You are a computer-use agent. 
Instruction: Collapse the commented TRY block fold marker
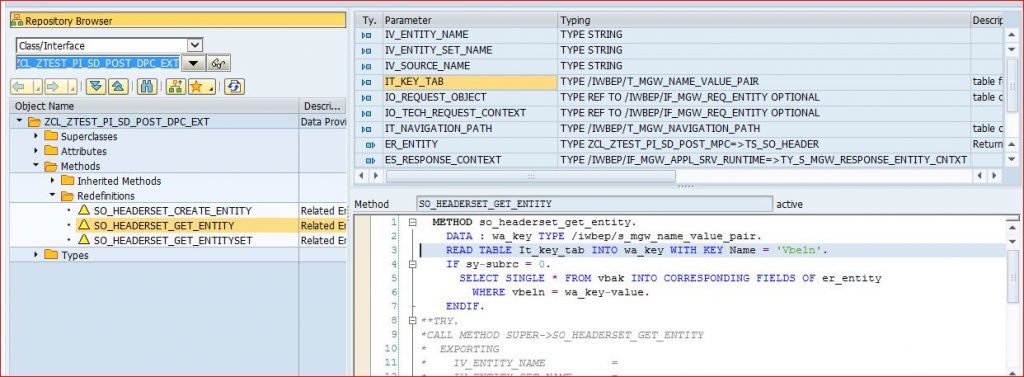pos(413,321)
